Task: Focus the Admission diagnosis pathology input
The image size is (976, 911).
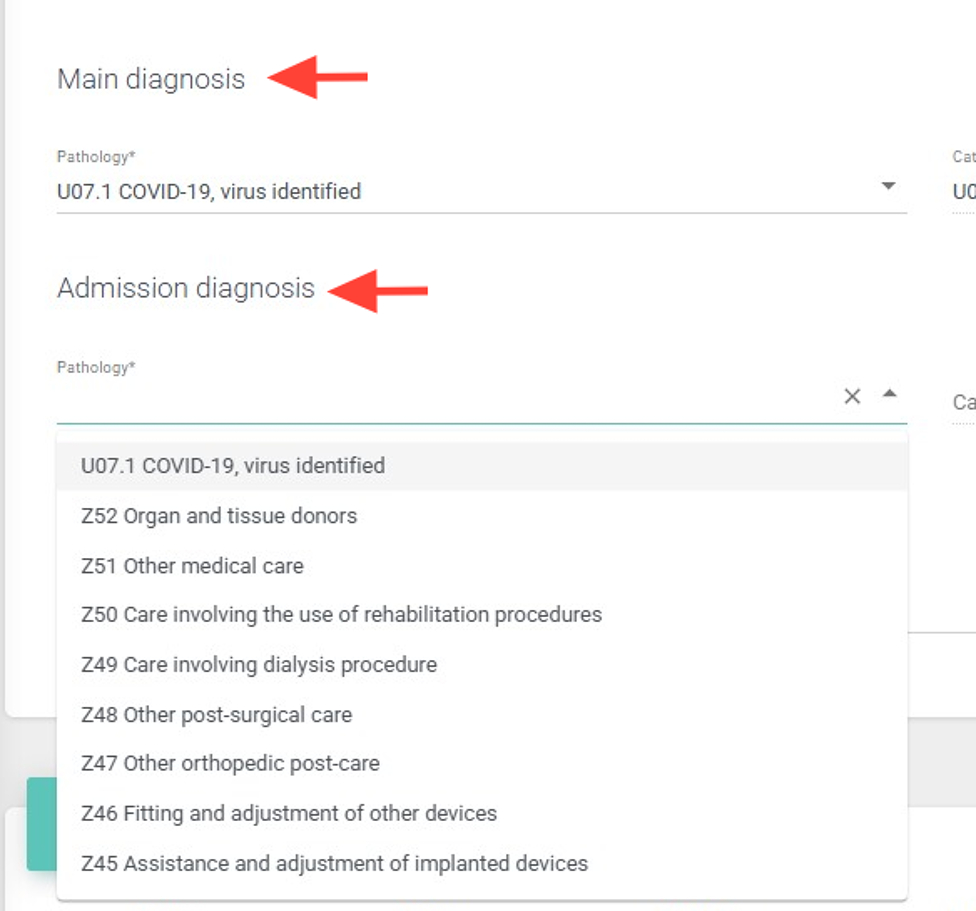Action: 440,398
